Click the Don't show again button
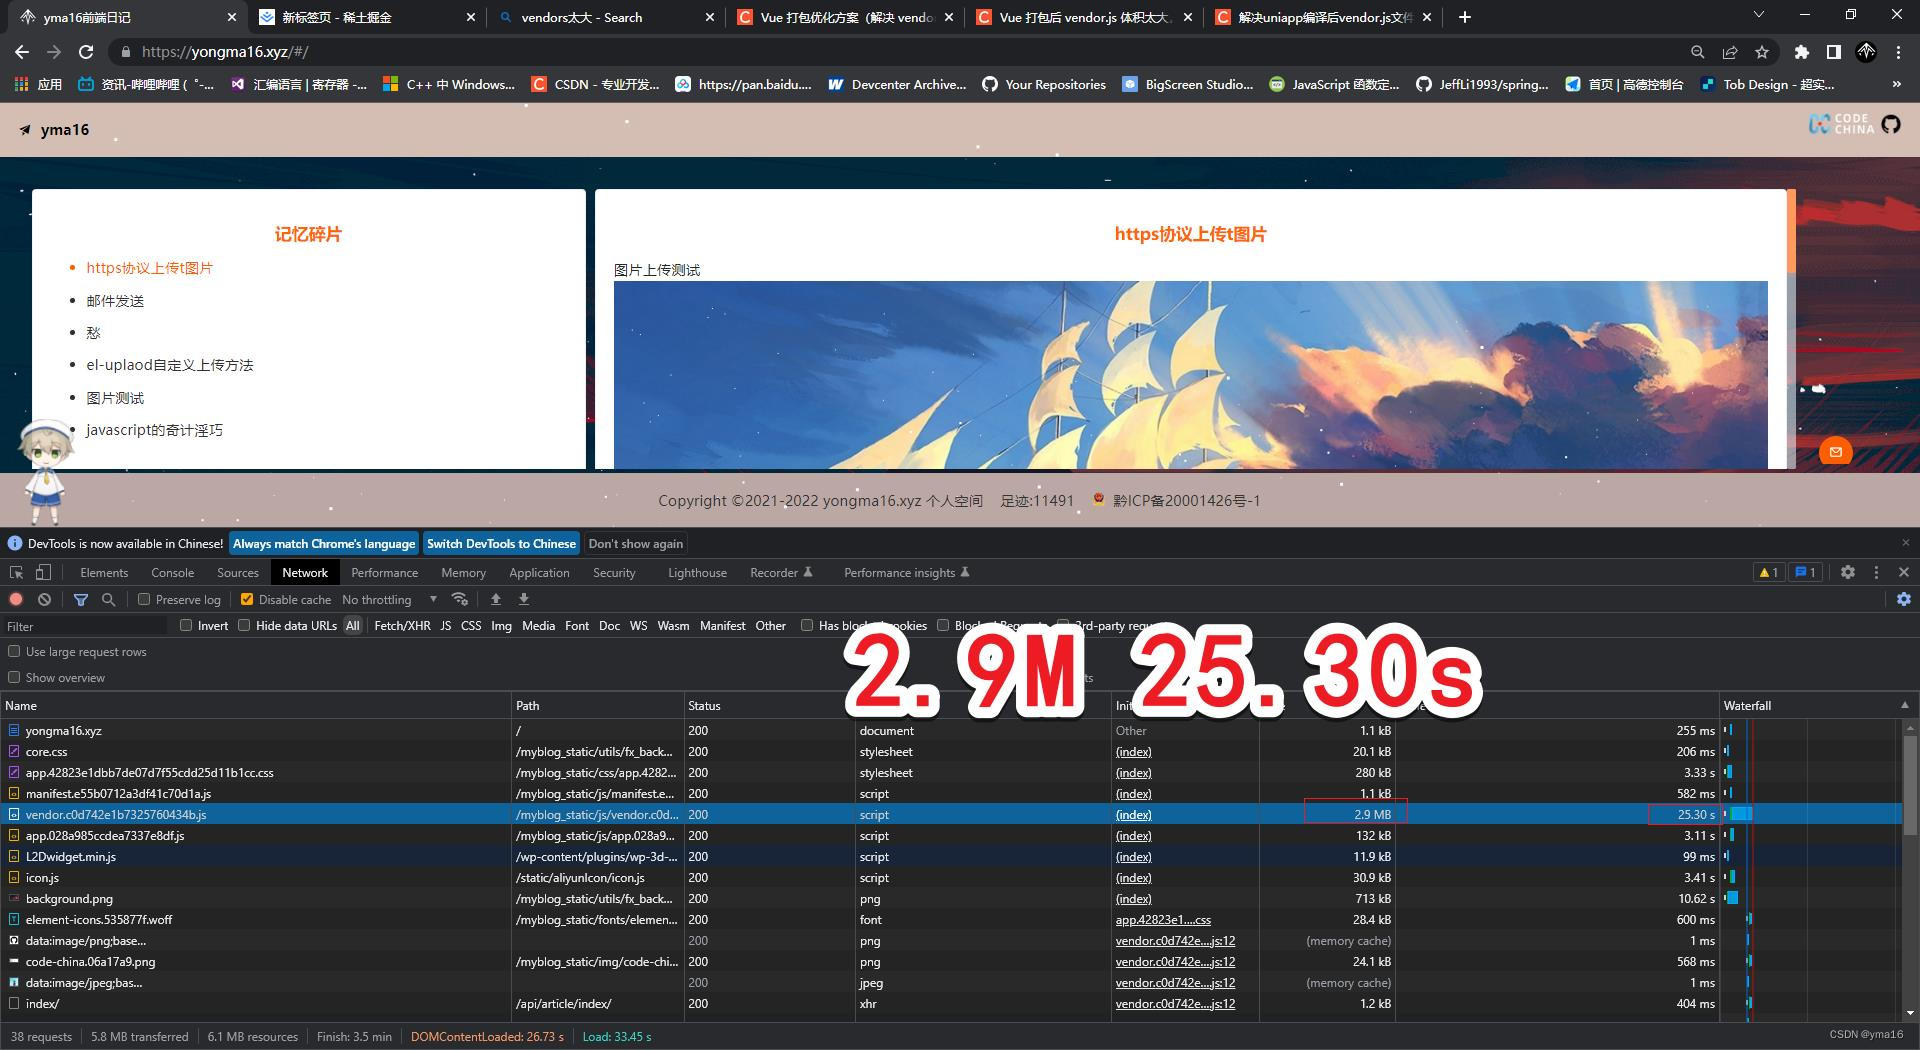The height and width of the screenshot is (1050, 1920). [636, 543]
